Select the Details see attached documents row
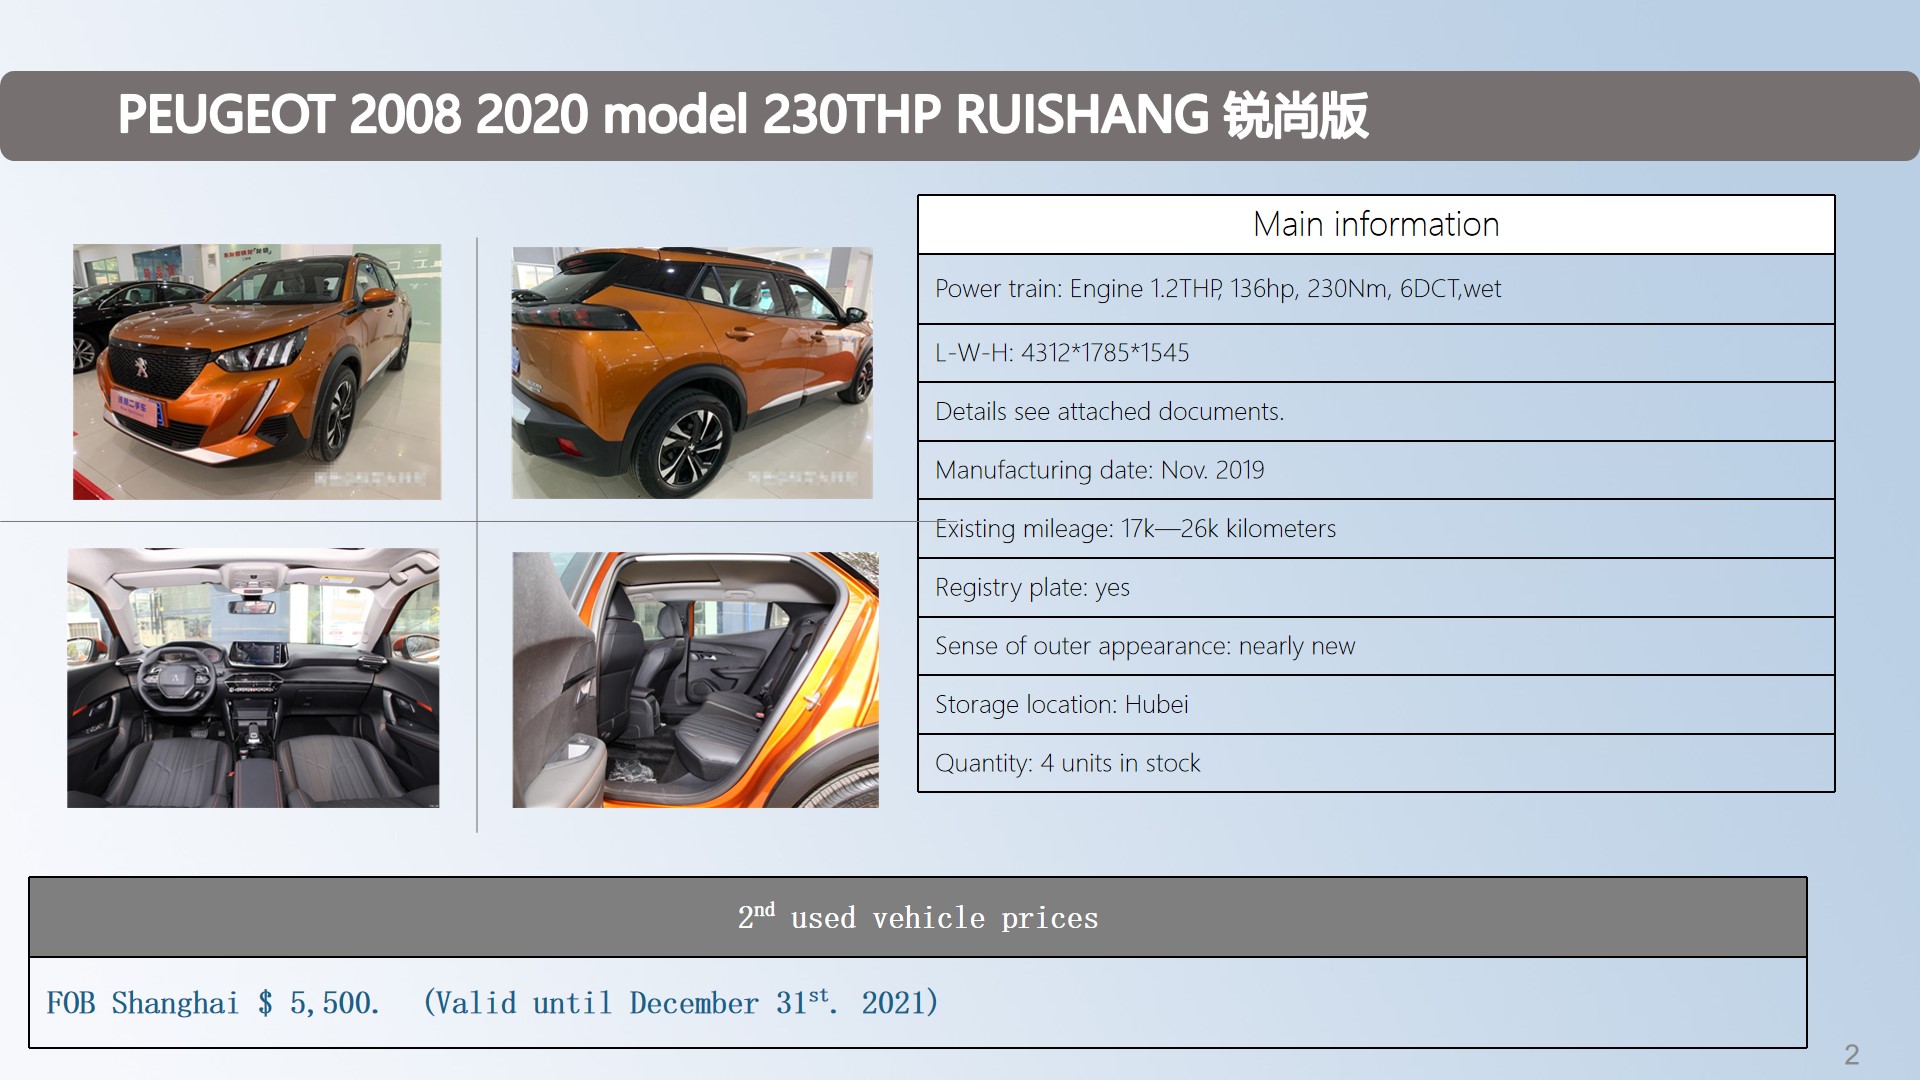The width and height of the screenshot is (1920, 1080). (x=1109, y=412)
